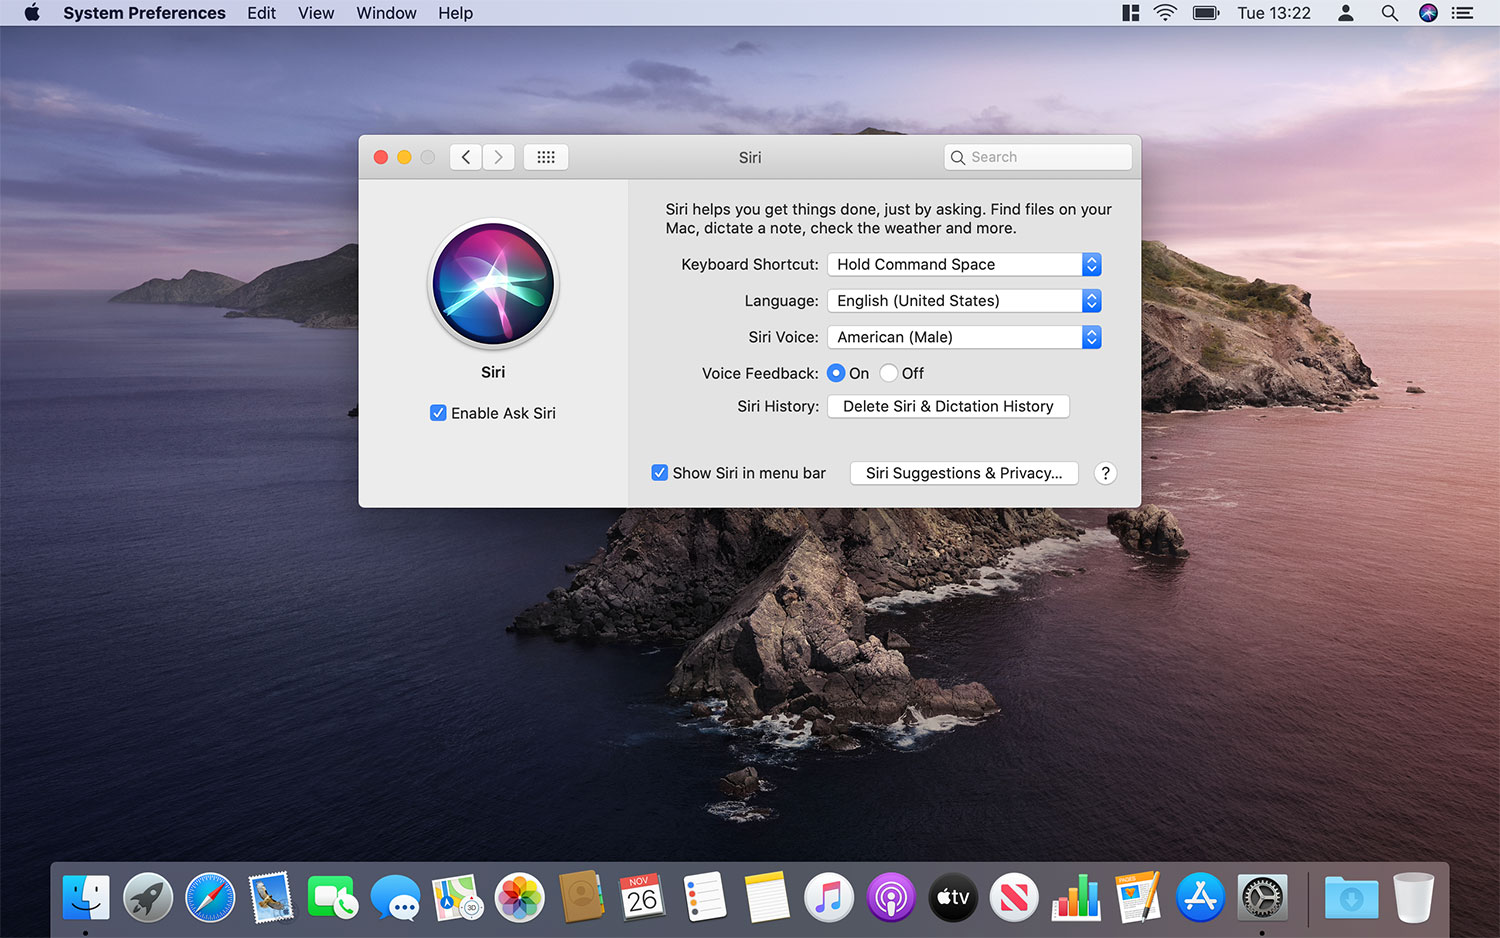Open Spotlight search magnifier in menu bar

point(1389,13)
